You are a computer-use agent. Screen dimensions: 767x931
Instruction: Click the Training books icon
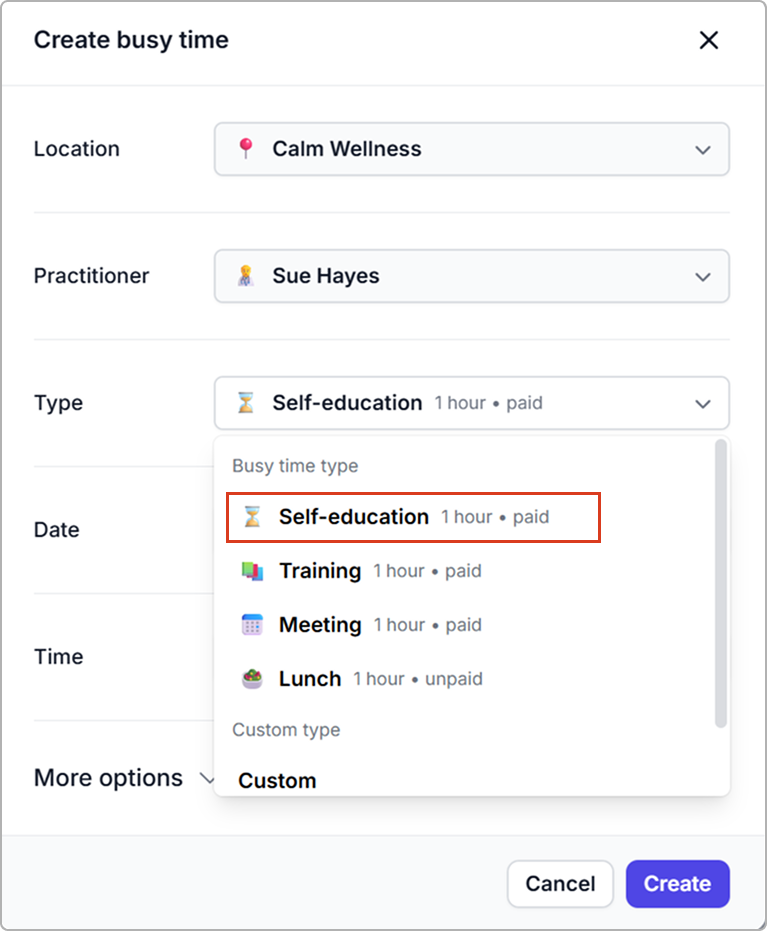[x=252, y=571]
